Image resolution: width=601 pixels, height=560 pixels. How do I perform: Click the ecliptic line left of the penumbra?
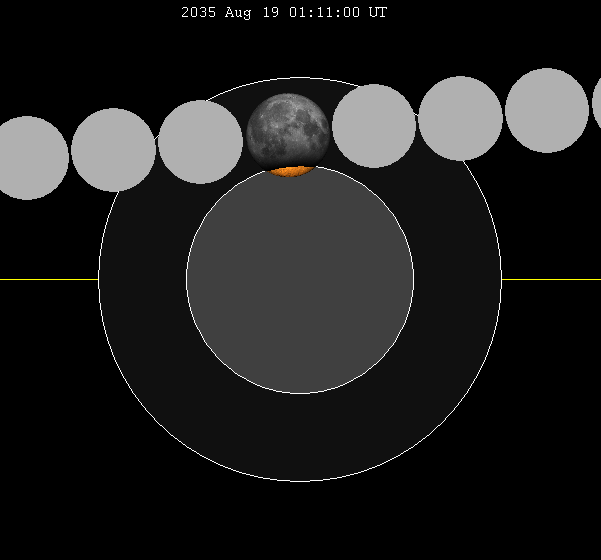point(48,280)
